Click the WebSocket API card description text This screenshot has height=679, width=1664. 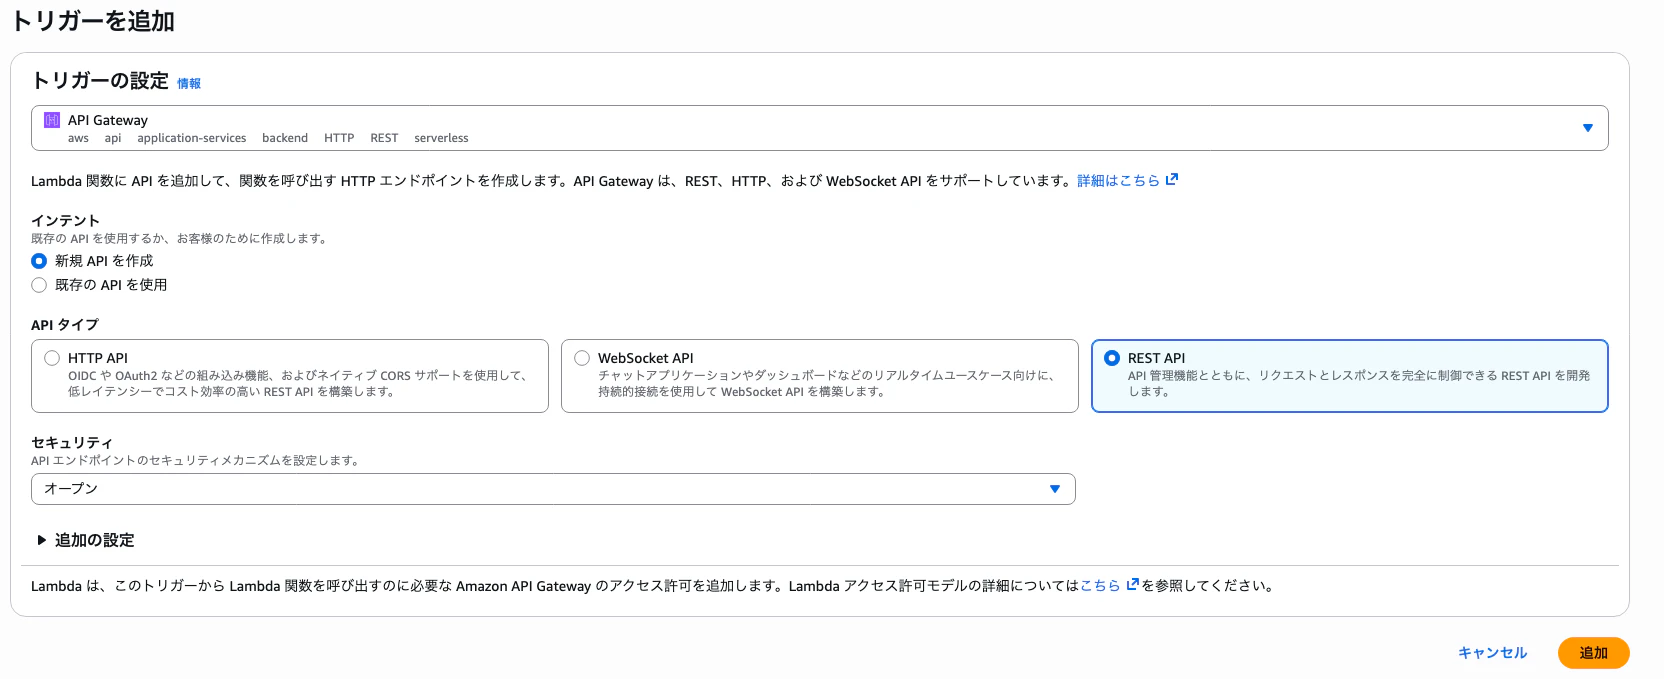pyautogui.click(x=826, y=384)
